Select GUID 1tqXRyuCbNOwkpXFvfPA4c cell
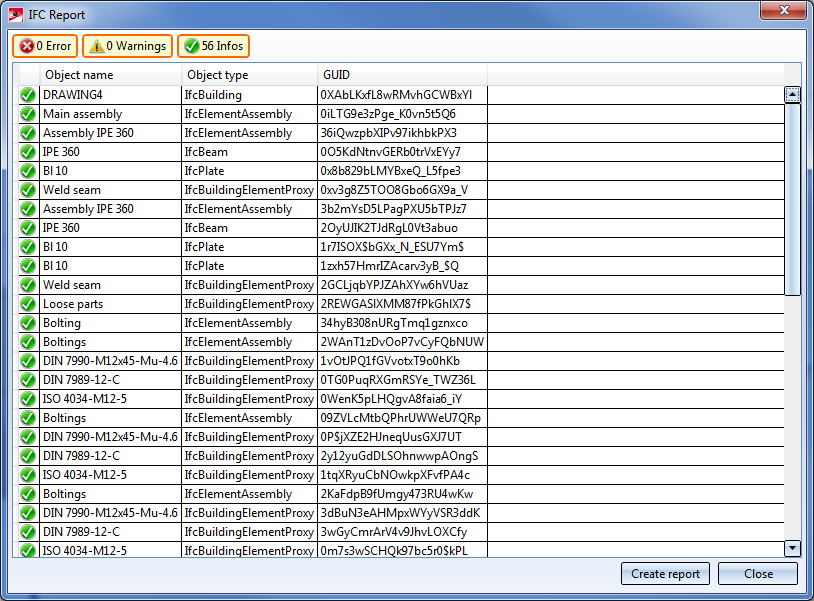 click(x=402, y=475)
